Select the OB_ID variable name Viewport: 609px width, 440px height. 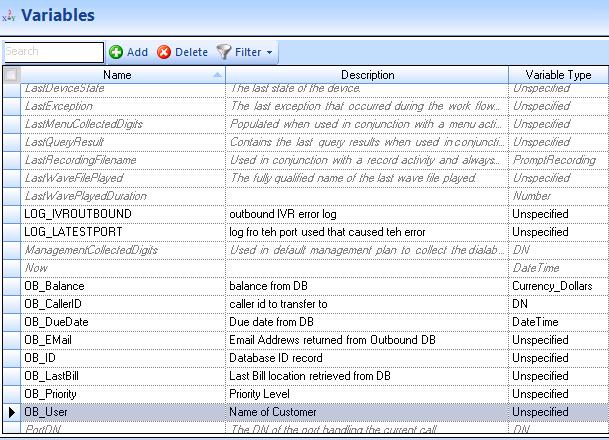click(40, 358)
